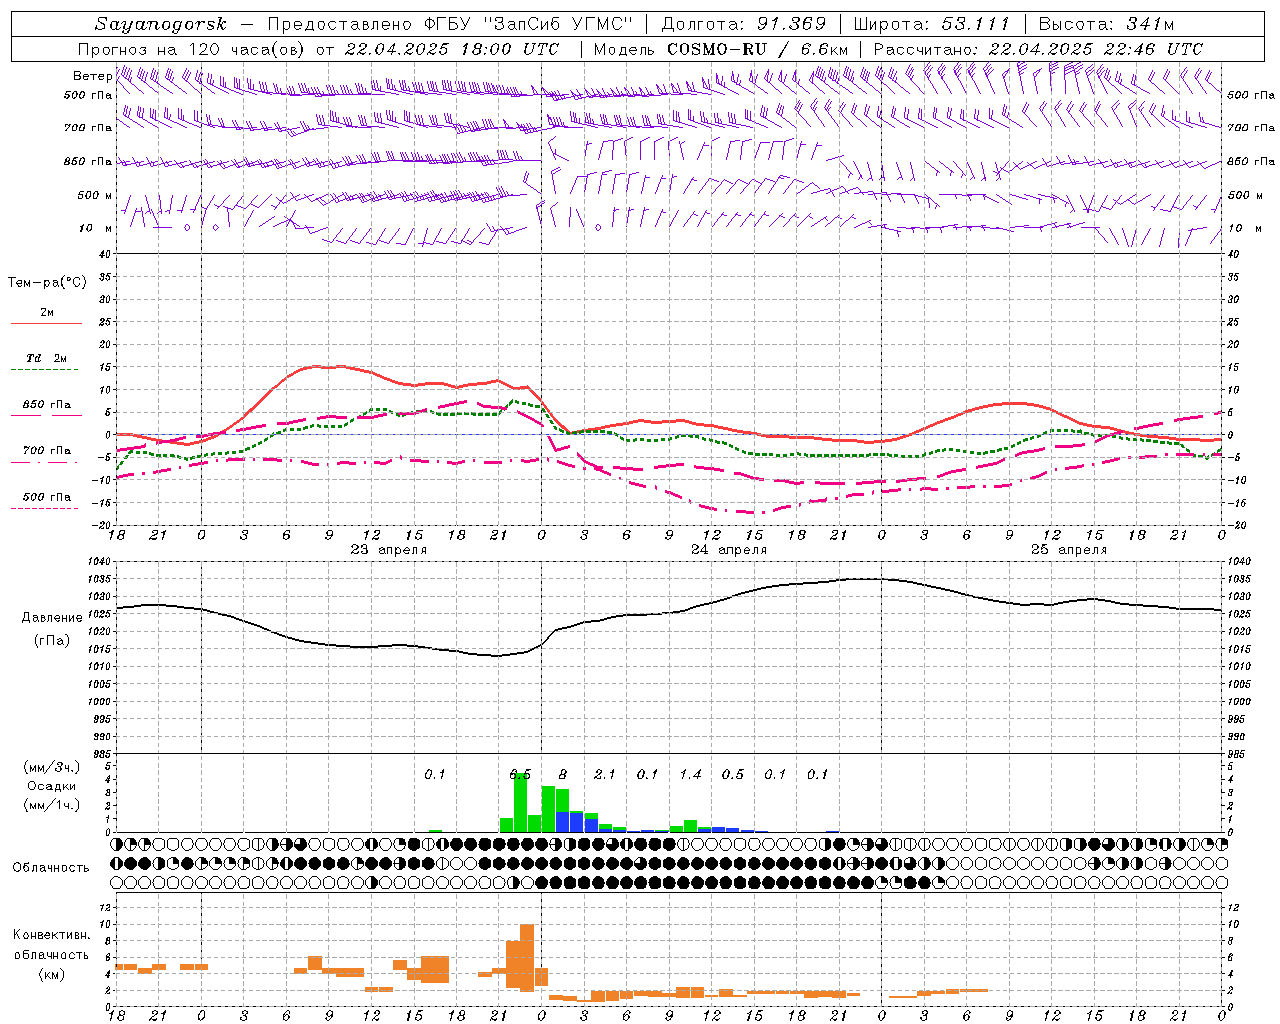Viewport: 1280px width, 1024px height.
Task: Click the 'Осадки' precipitation label
Action: (x=51, y=786)
